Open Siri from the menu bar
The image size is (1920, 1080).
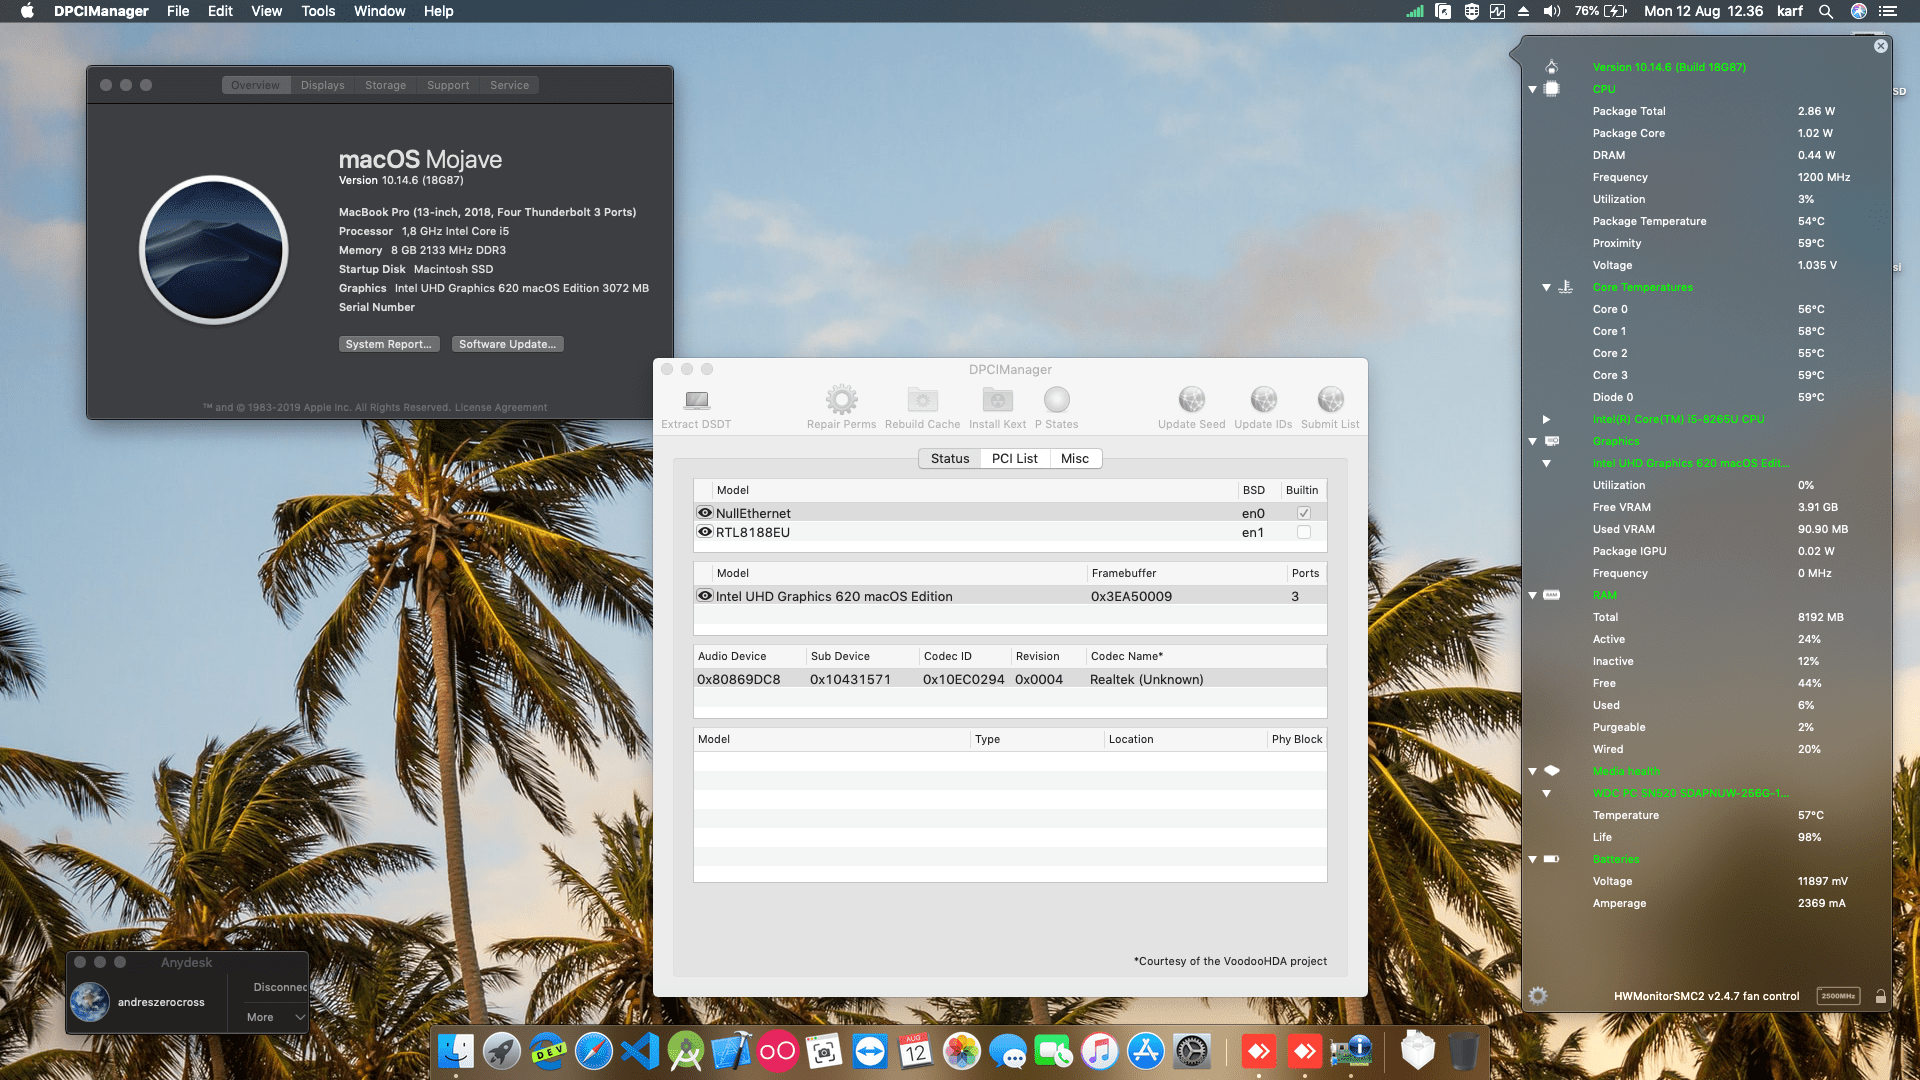(x=1859, y=11)
